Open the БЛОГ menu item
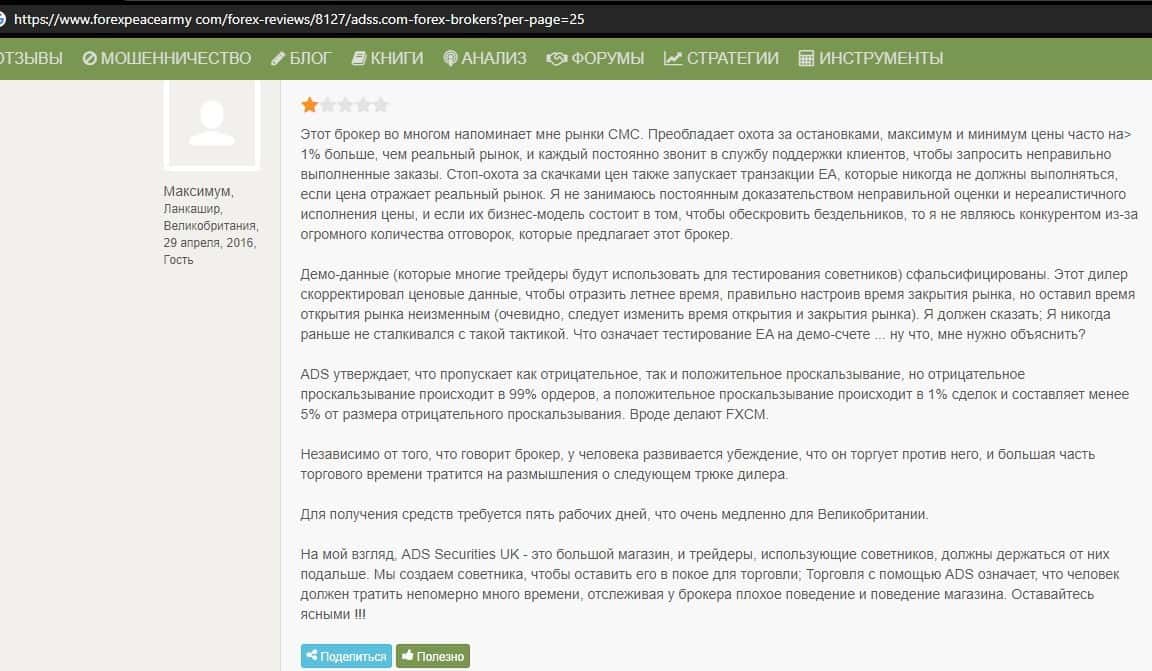Image resolution: width=1152 pixels, height=671 pixels. pos(301,58)
